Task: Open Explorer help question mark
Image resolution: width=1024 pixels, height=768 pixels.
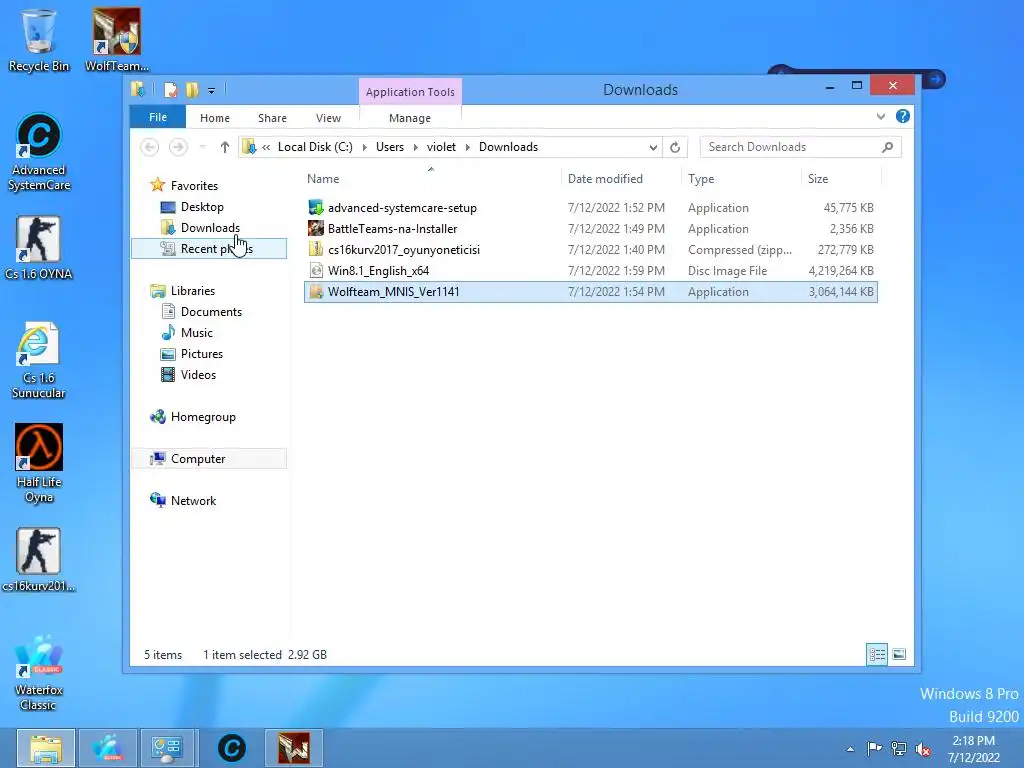Action: 903,116
